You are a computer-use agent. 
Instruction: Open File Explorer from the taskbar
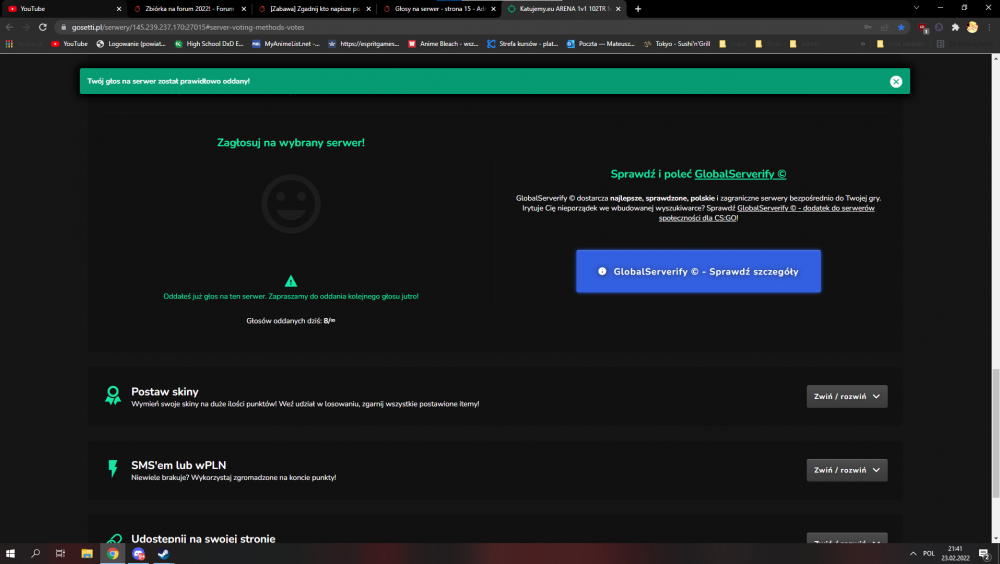pyautogui.click(x=87, y=554)
